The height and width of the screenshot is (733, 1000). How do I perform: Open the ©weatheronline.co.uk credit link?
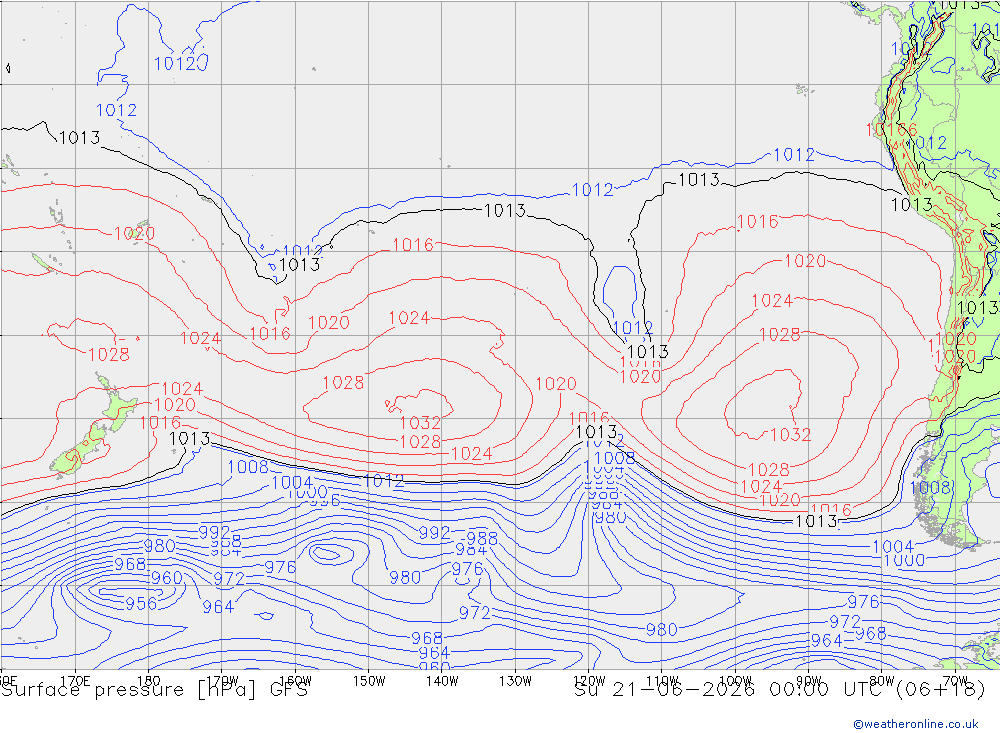916,724
